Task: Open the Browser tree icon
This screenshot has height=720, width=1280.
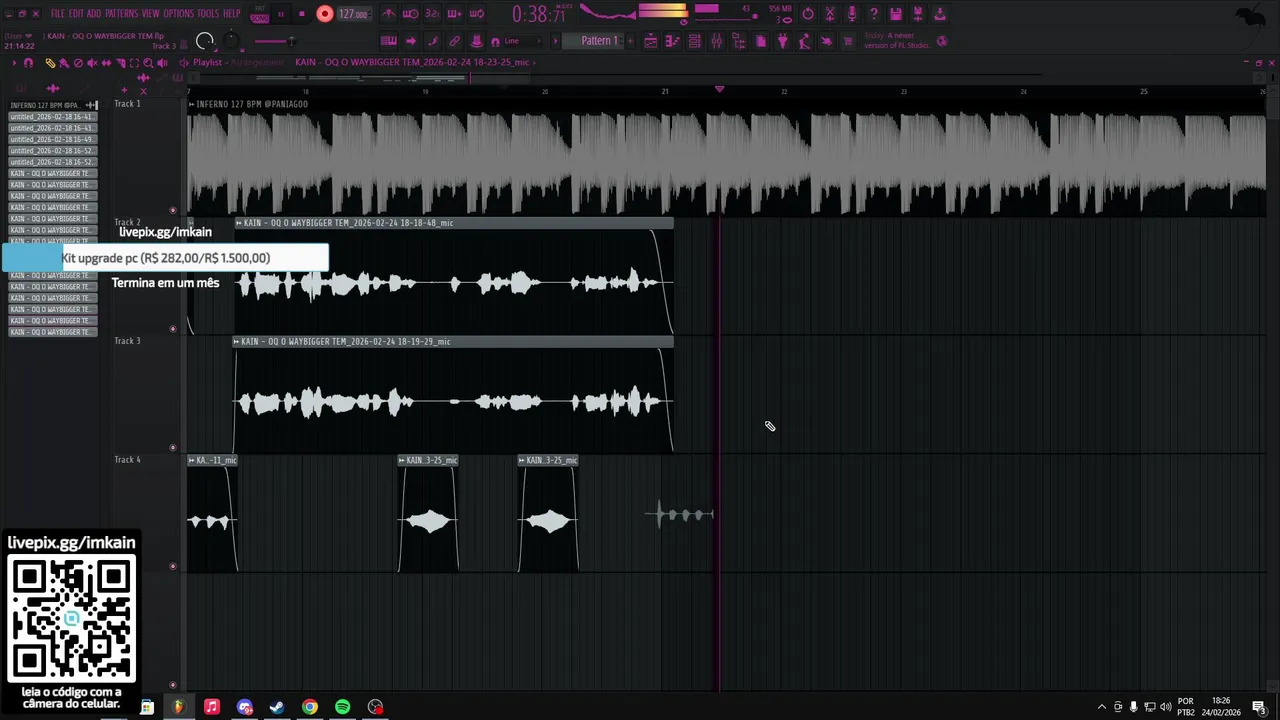Action: point(738,41)
